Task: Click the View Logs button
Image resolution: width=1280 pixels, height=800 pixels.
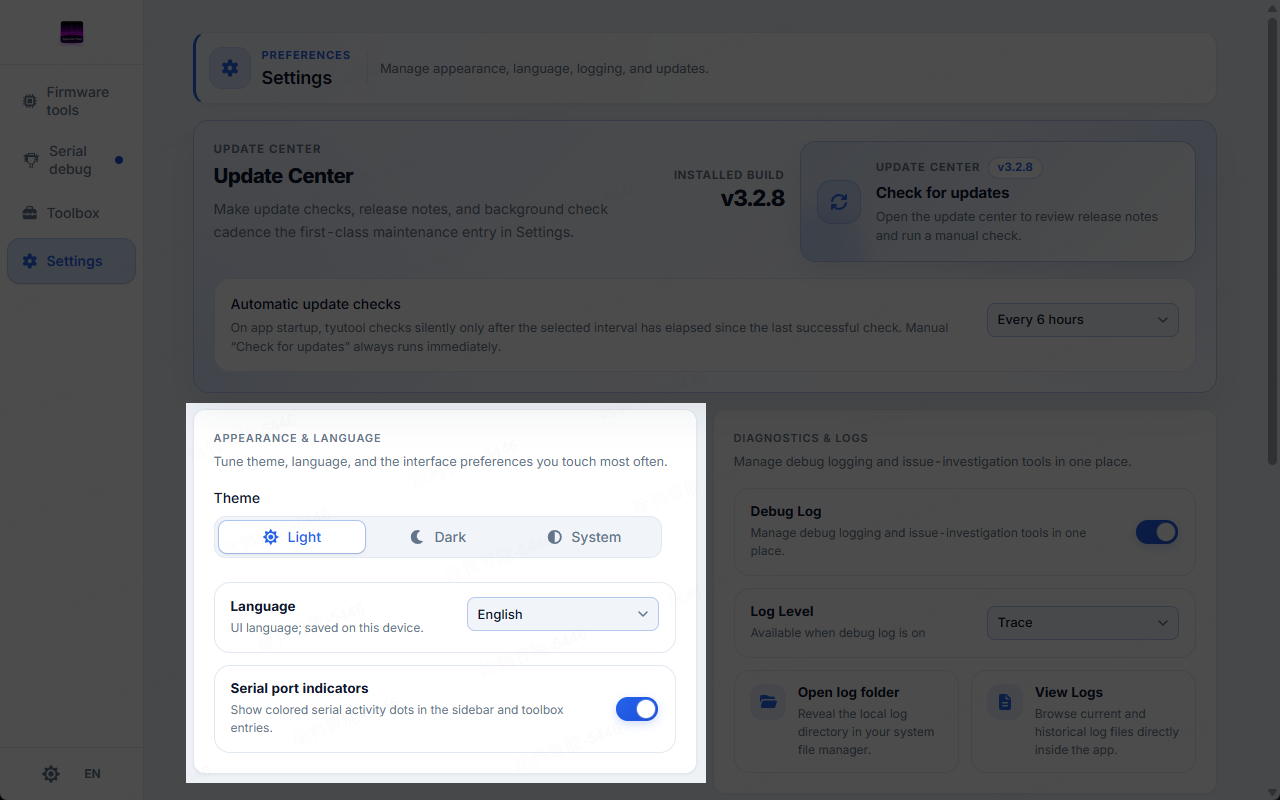Action: click(x=1083, y=721)
